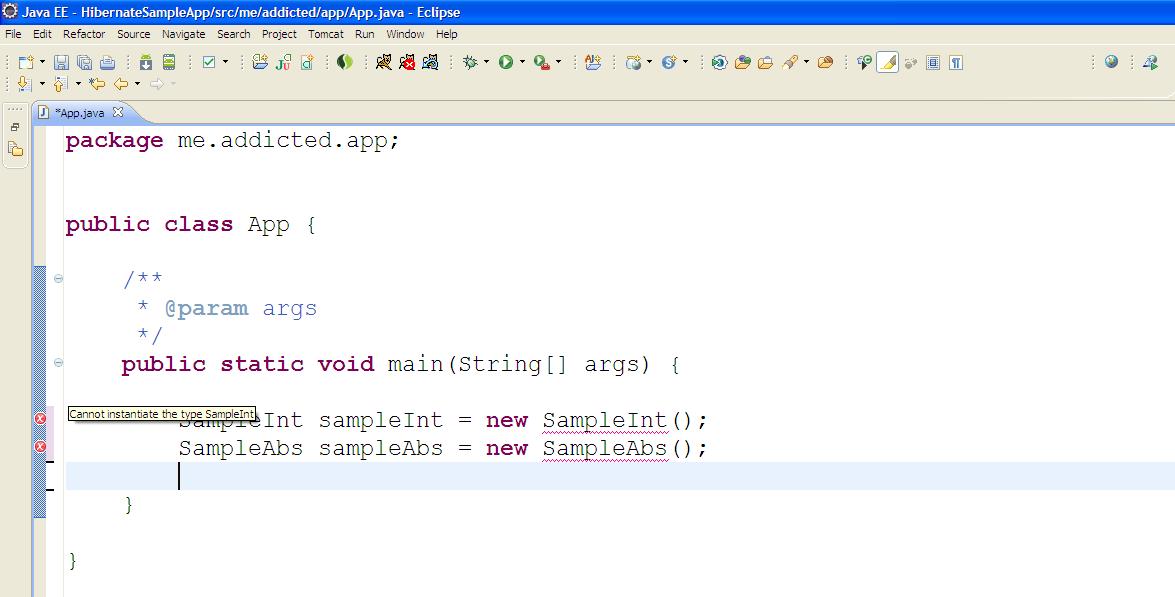
Task: Open the Run button dropdown arrow
Action: pos(522,62)
